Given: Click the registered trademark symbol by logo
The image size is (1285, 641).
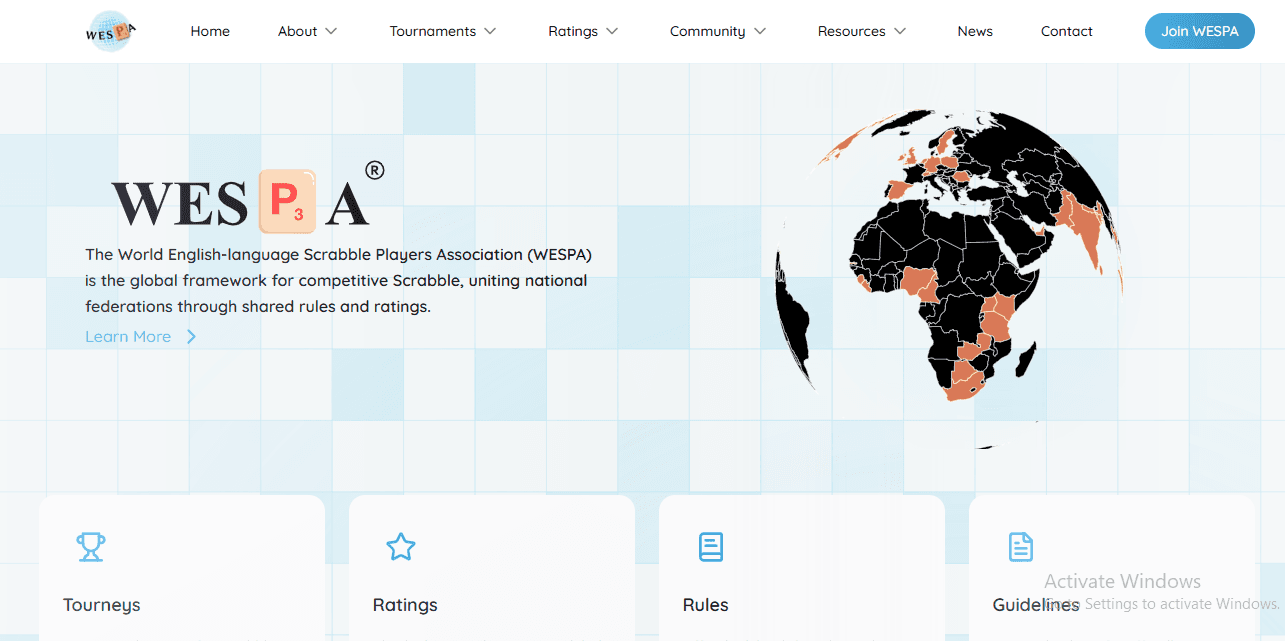Looking at the screenshot, I should tap(374, 170).
